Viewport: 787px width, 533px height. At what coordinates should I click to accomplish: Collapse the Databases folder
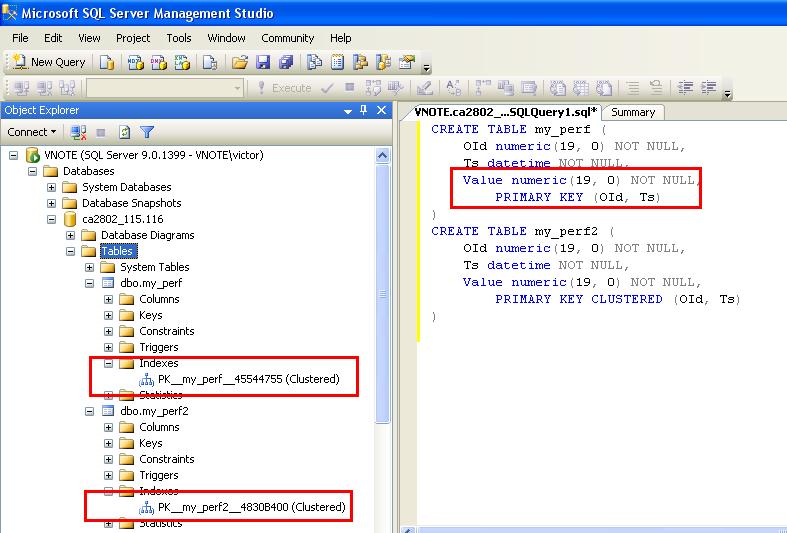pos(33,171)
